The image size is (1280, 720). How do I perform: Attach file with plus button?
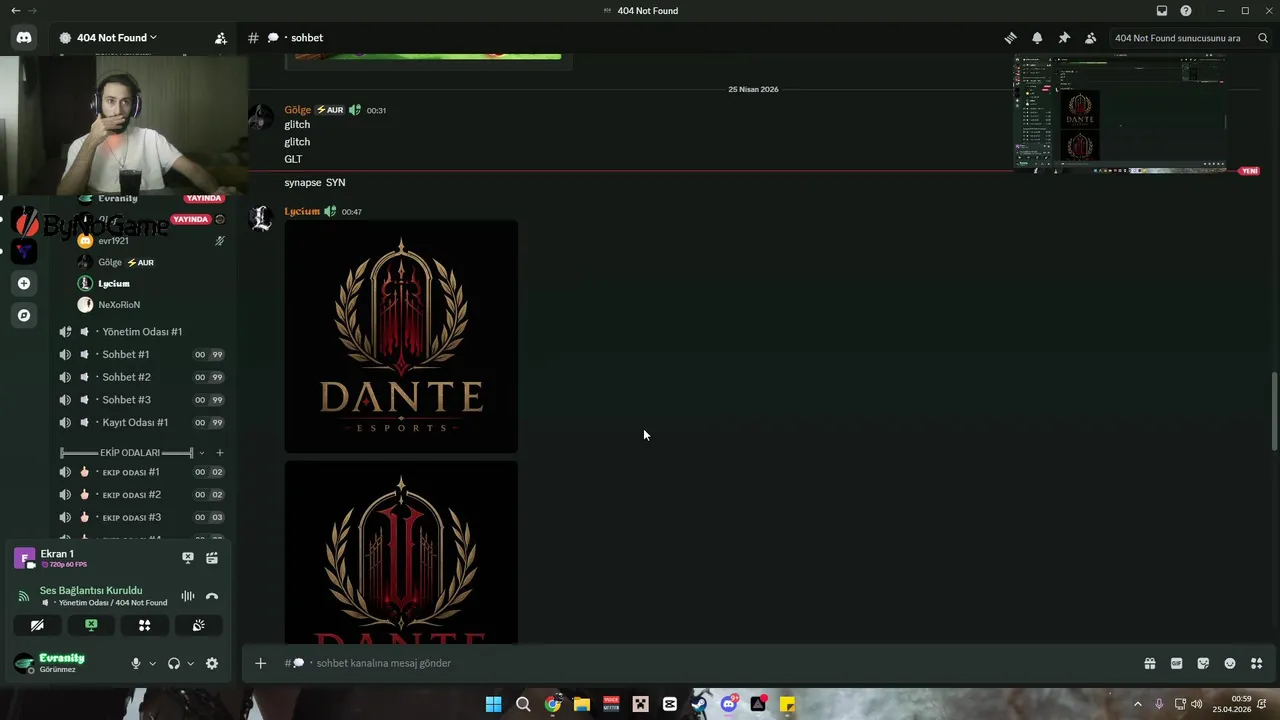click(x=261, y=663)
